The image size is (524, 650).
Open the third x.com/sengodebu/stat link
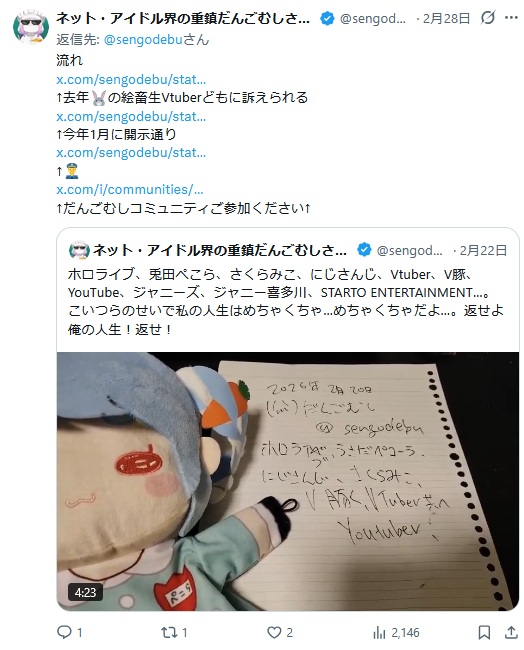point(131,153)
